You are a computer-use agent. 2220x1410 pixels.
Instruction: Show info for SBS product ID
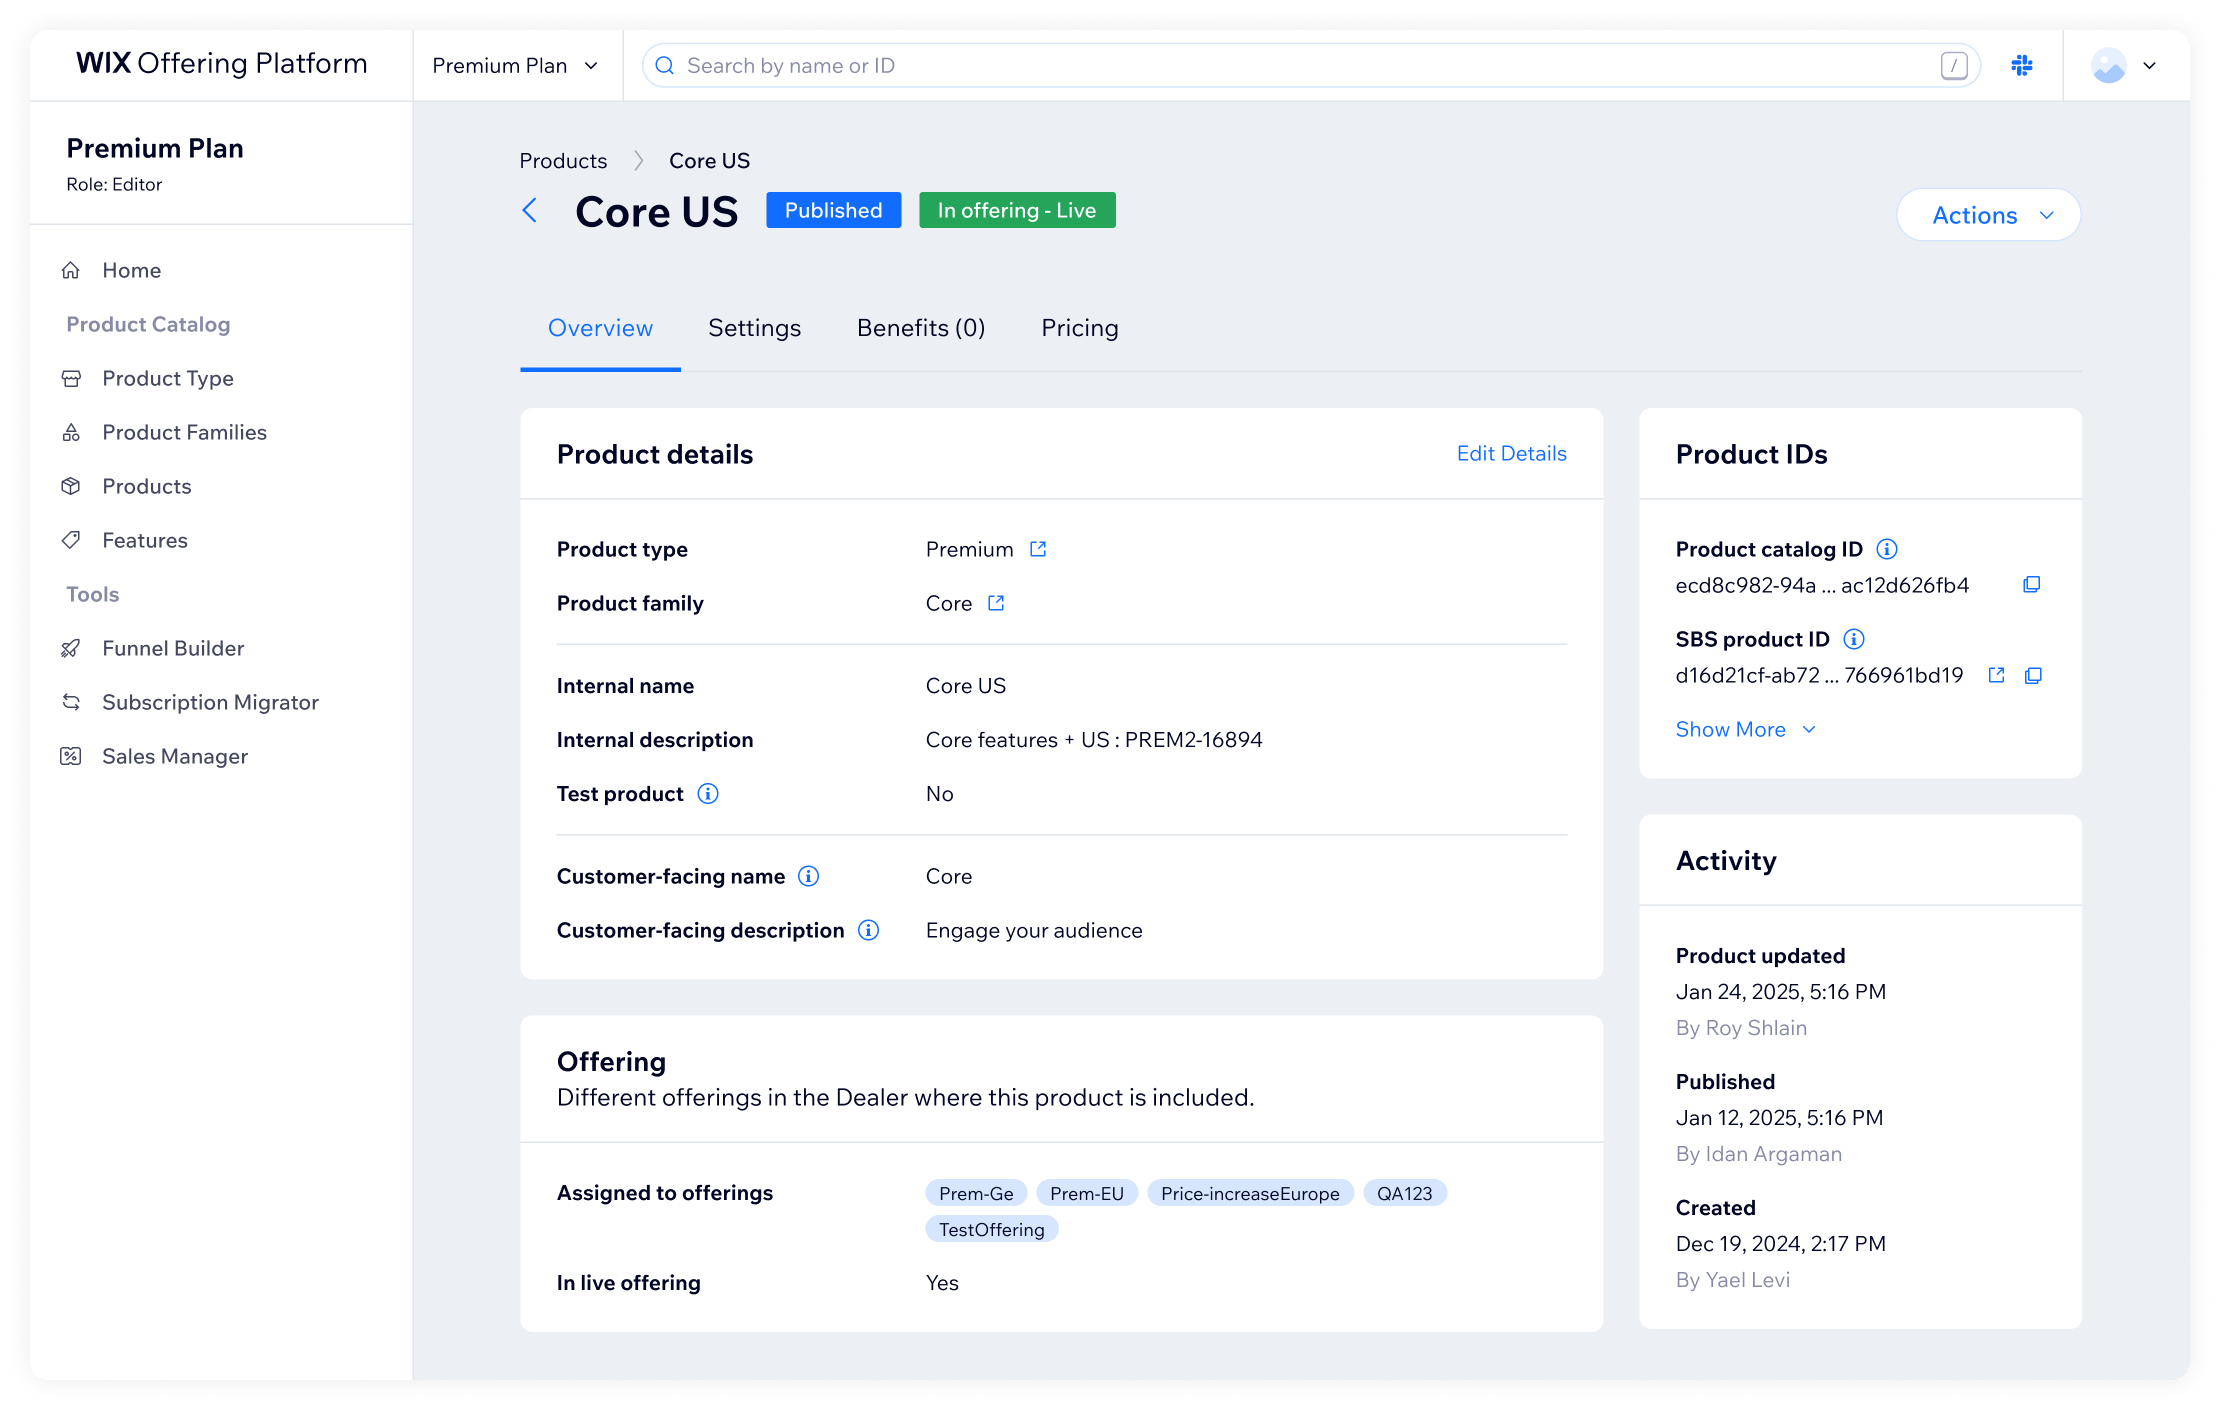coord(1854,639)
